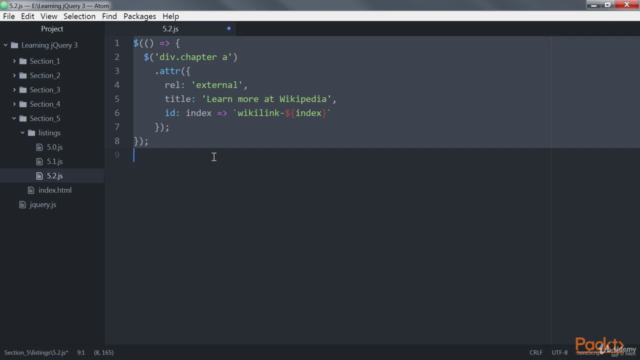The image size is (640, 360).
Task: Open the File menu
Action: (x=9, y=16)
